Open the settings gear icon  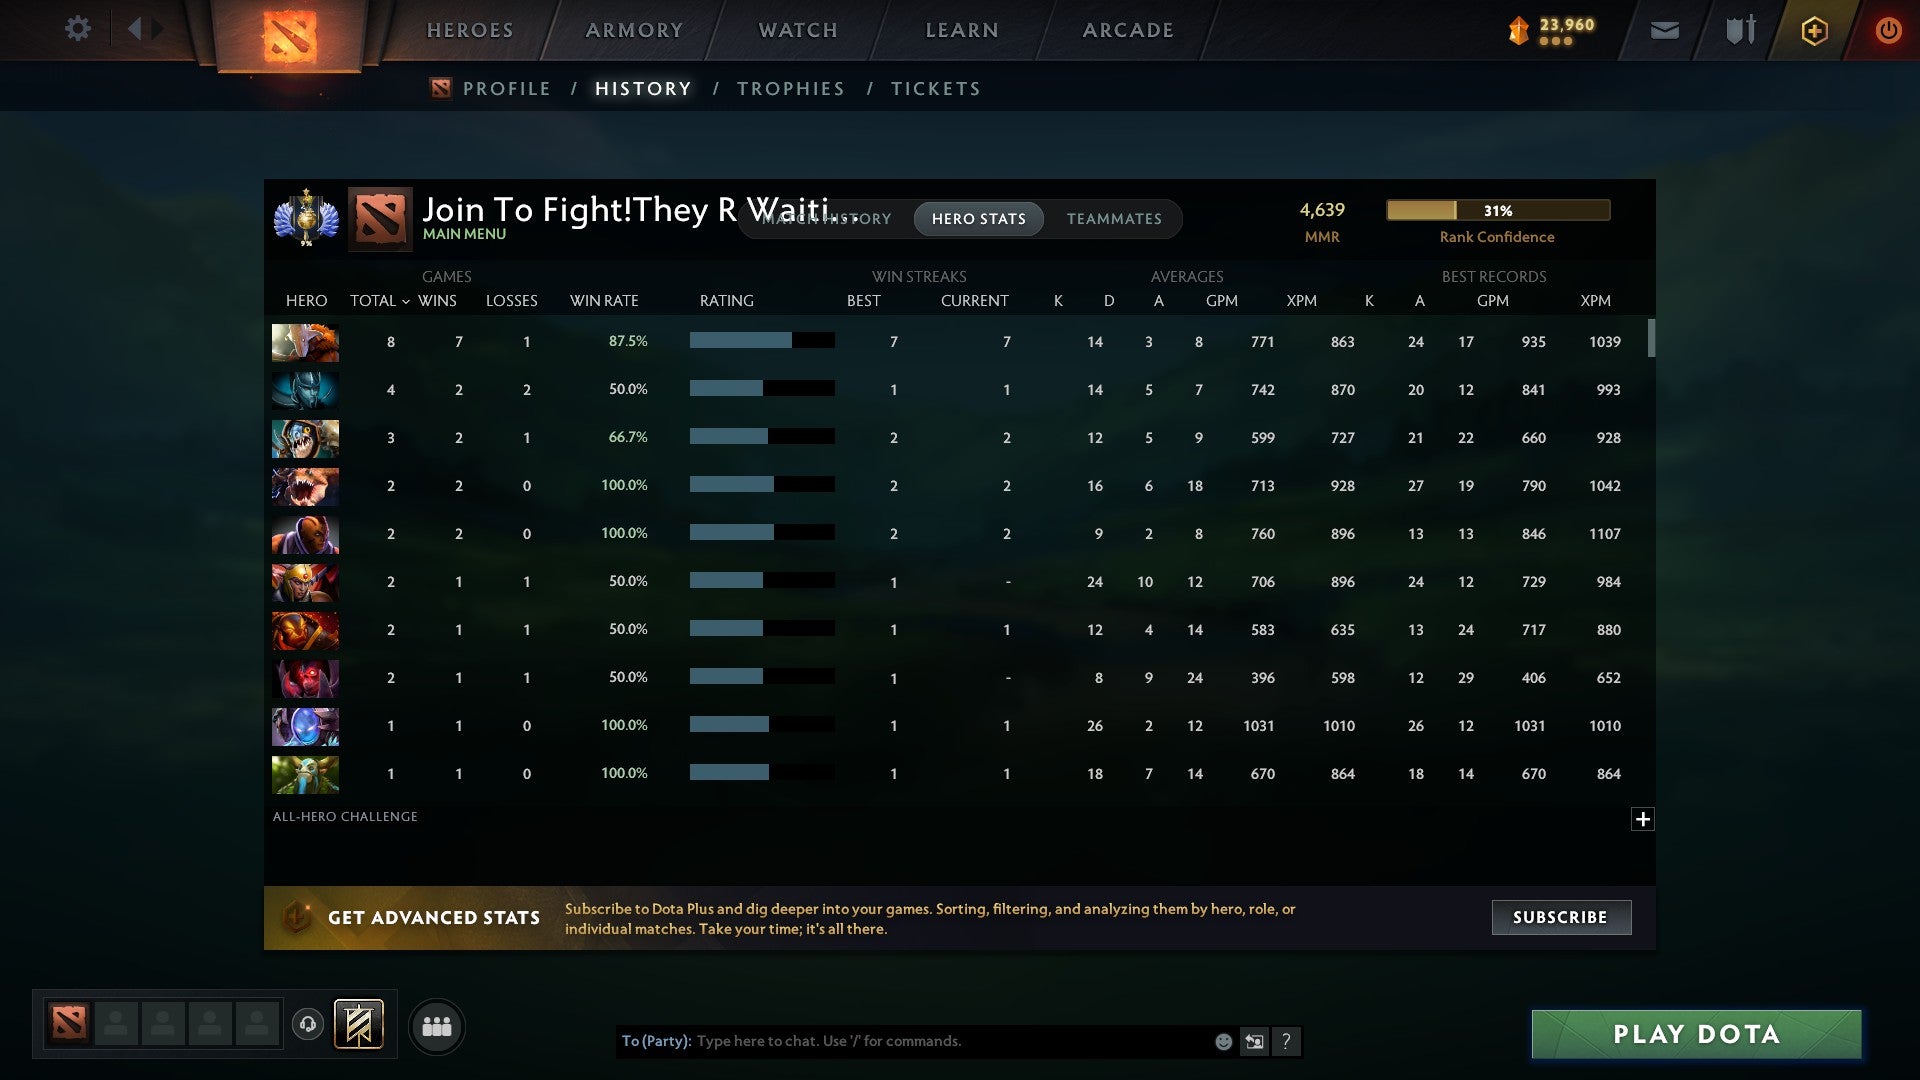(78, 29)
